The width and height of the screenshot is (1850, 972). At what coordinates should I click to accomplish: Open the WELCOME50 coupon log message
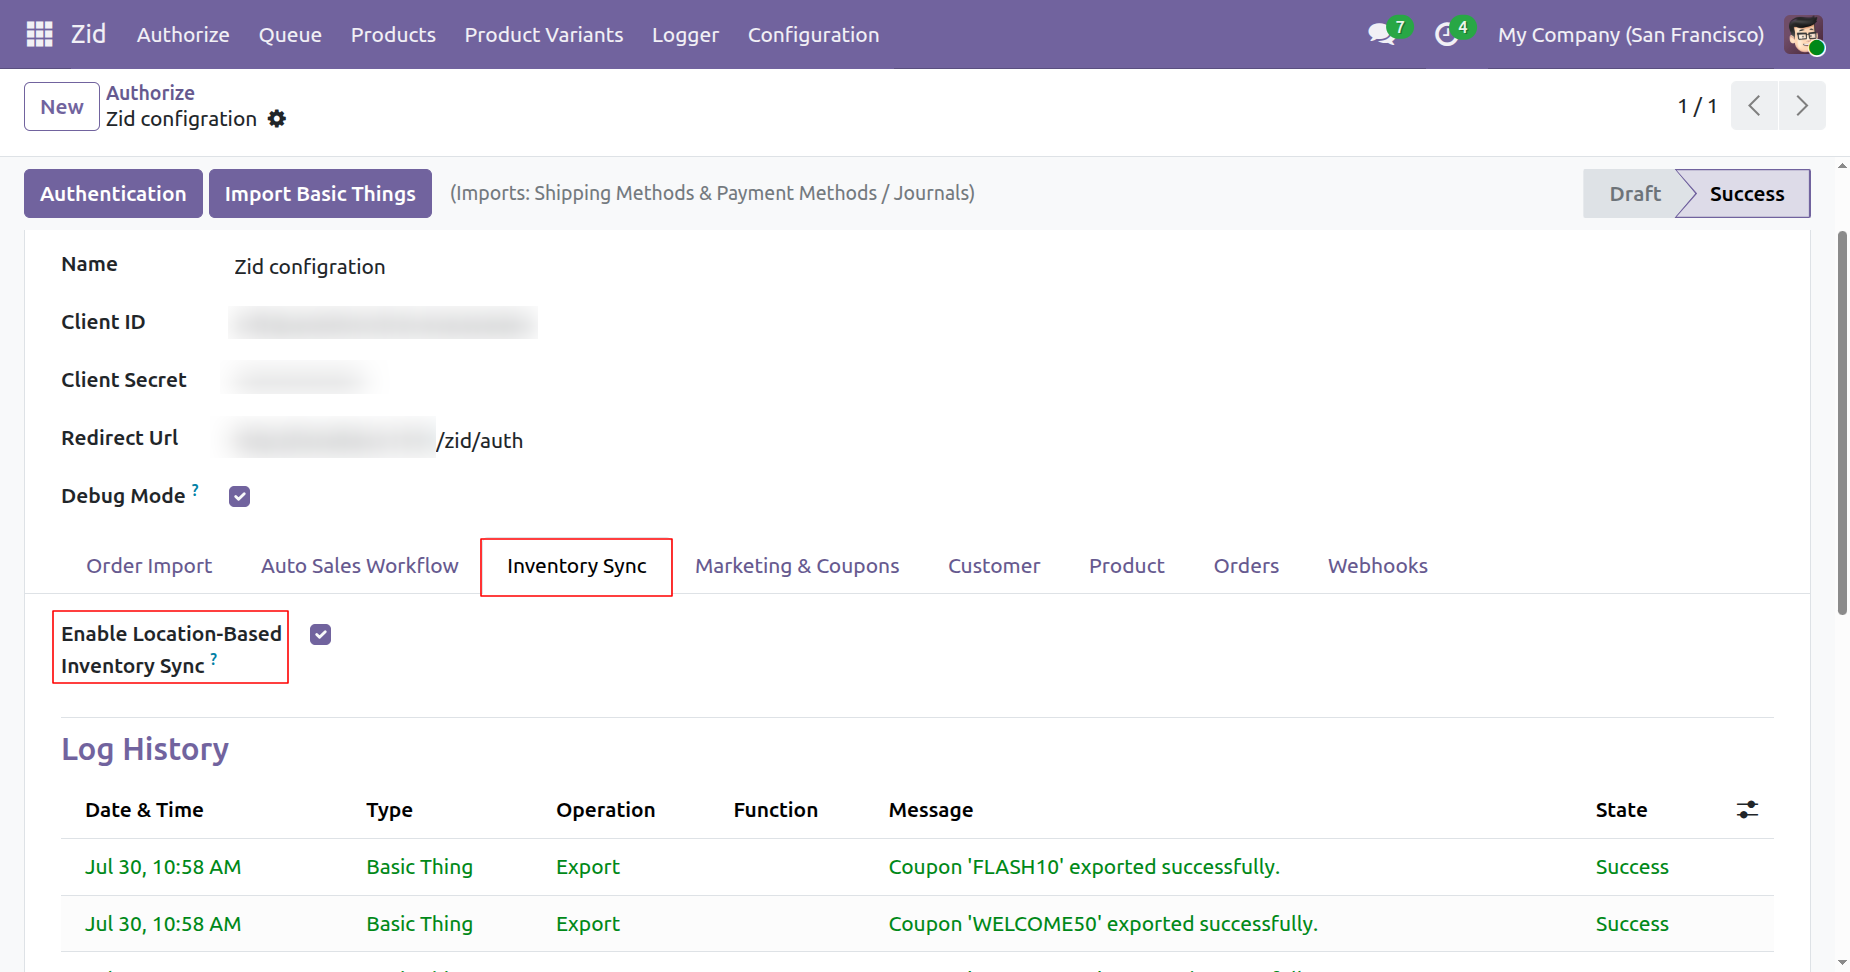tap(1103, 924)
